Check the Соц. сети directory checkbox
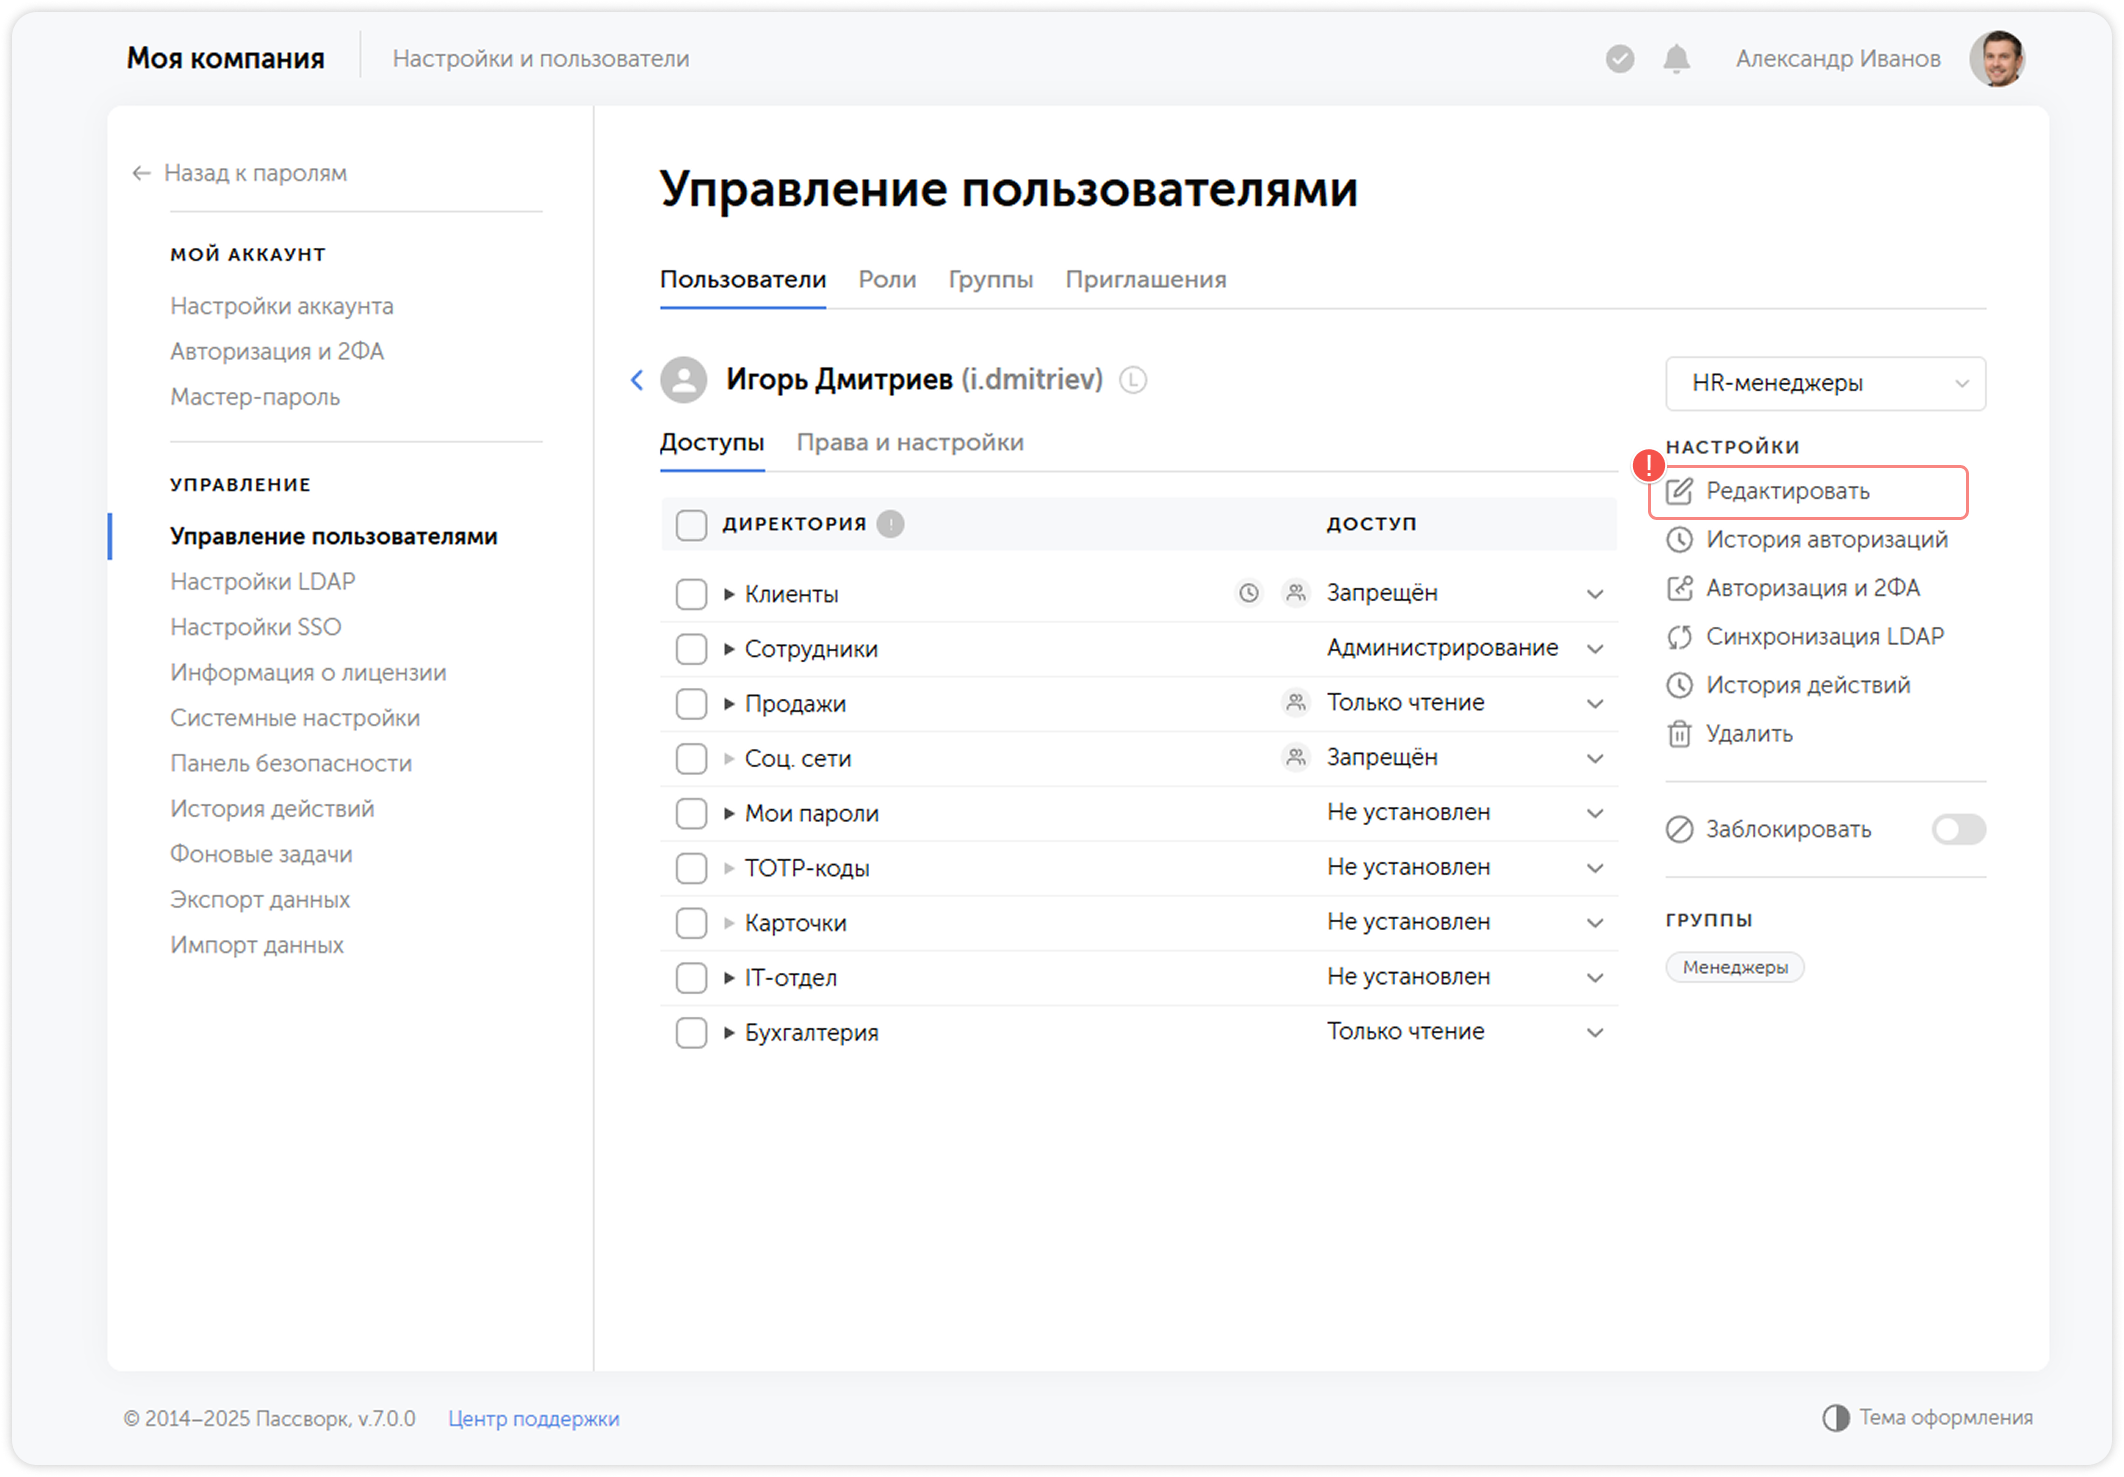The width and height of the screenshot is (2124, 1477). tap(691, 759)
